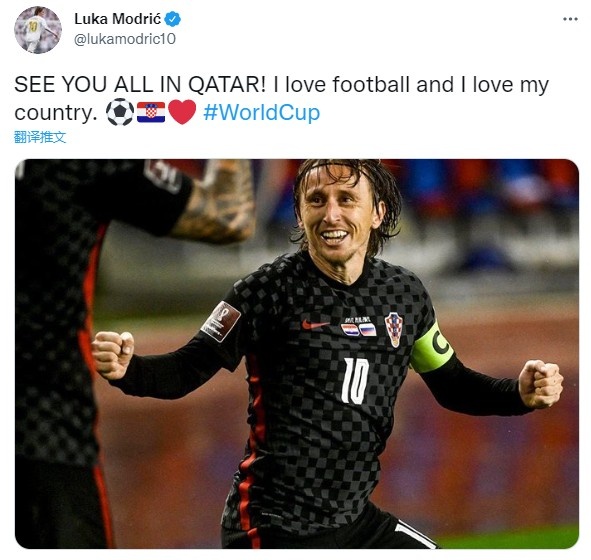Click the Luka Modrić display name
591x560 pixels.
(x=118, y=19)
